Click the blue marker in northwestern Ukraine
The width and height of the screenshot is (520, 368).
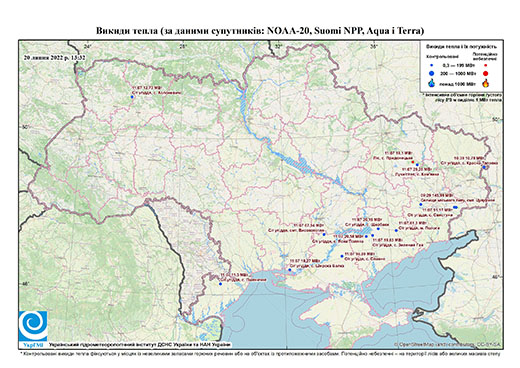coord(132,97)
